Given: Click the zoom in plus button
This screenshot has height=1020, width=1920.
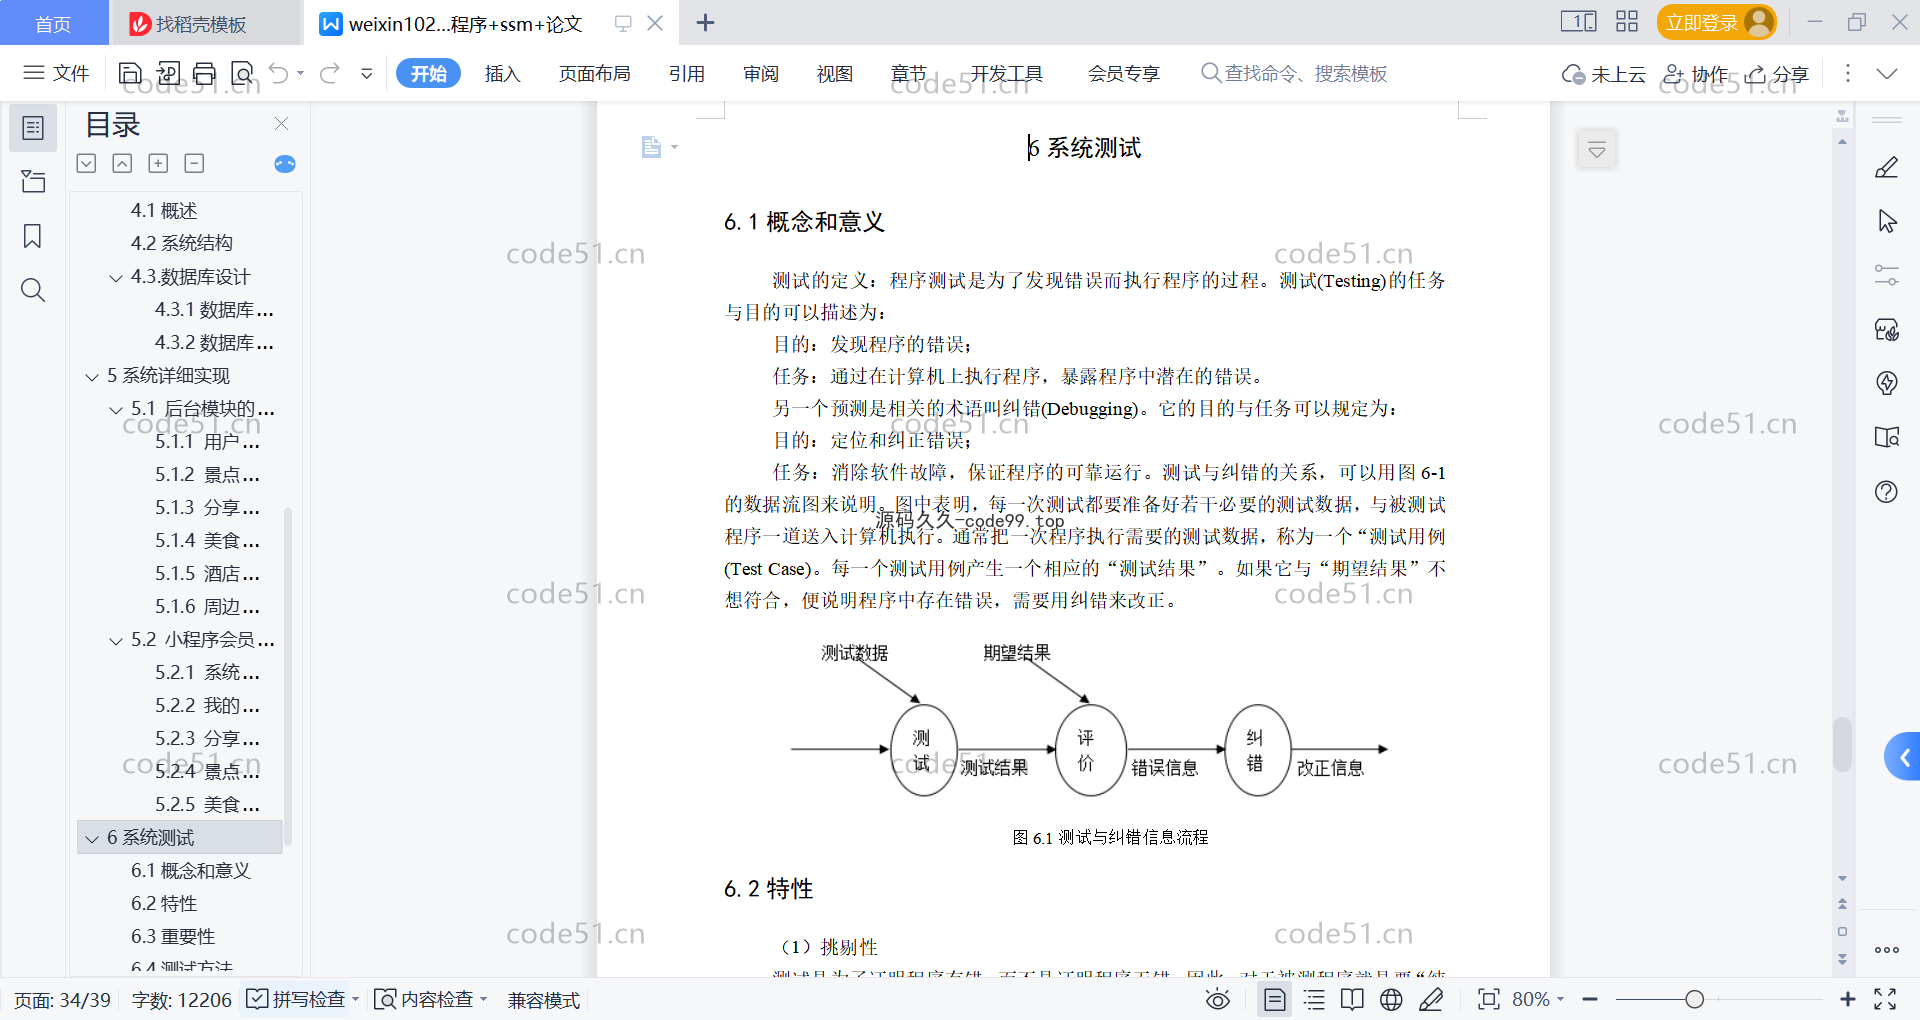Looking at the screenshot, I should click(1847, 999).
